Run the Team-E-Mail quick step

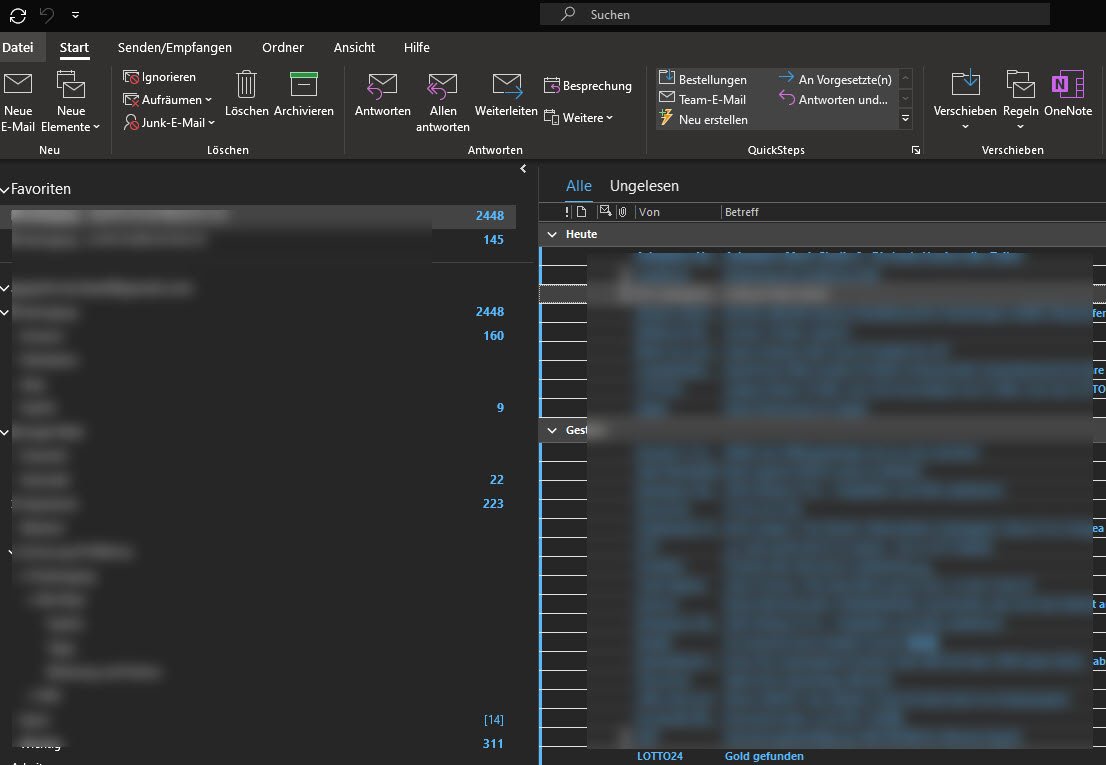point(703,99)
